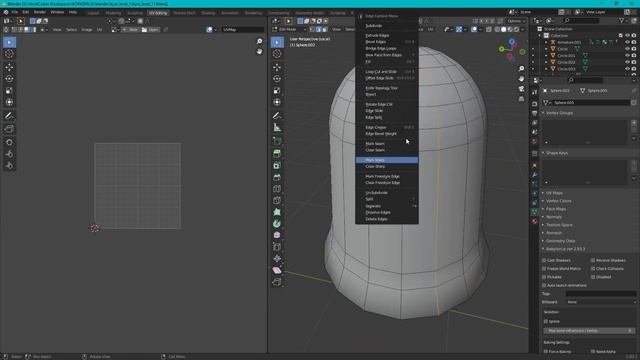Viewport: 640px width, 360px height.
Task: Select the Poly Build tool
Action: 277,212
